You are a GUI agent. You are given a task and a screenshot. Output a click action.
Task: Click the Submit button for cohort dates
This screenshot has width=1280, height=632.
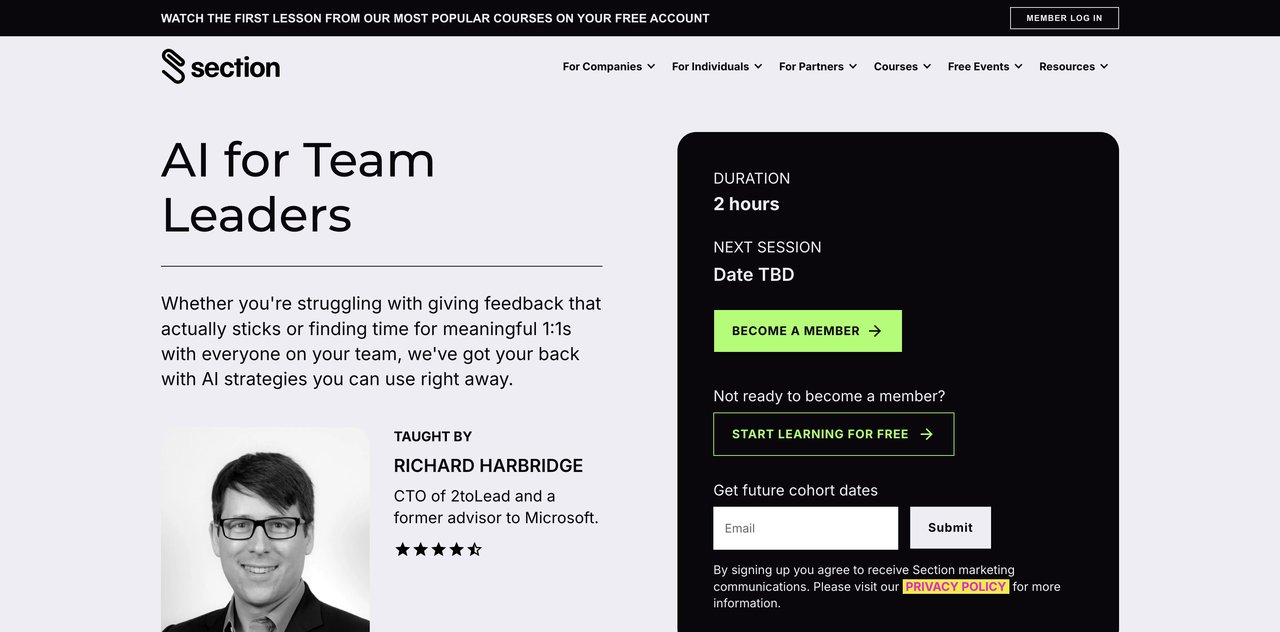pyautogui.click(x=950, y=527)
